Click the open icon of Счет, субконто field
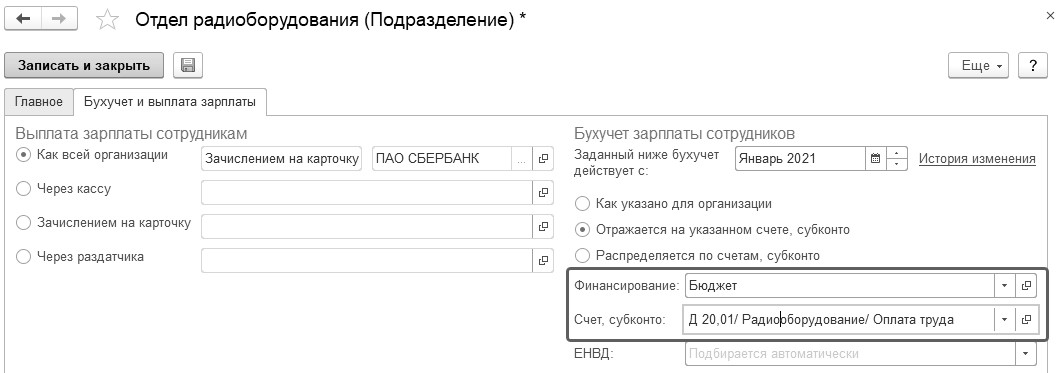This screenshot has height=373, width=1060. (x=1026, y=320)
